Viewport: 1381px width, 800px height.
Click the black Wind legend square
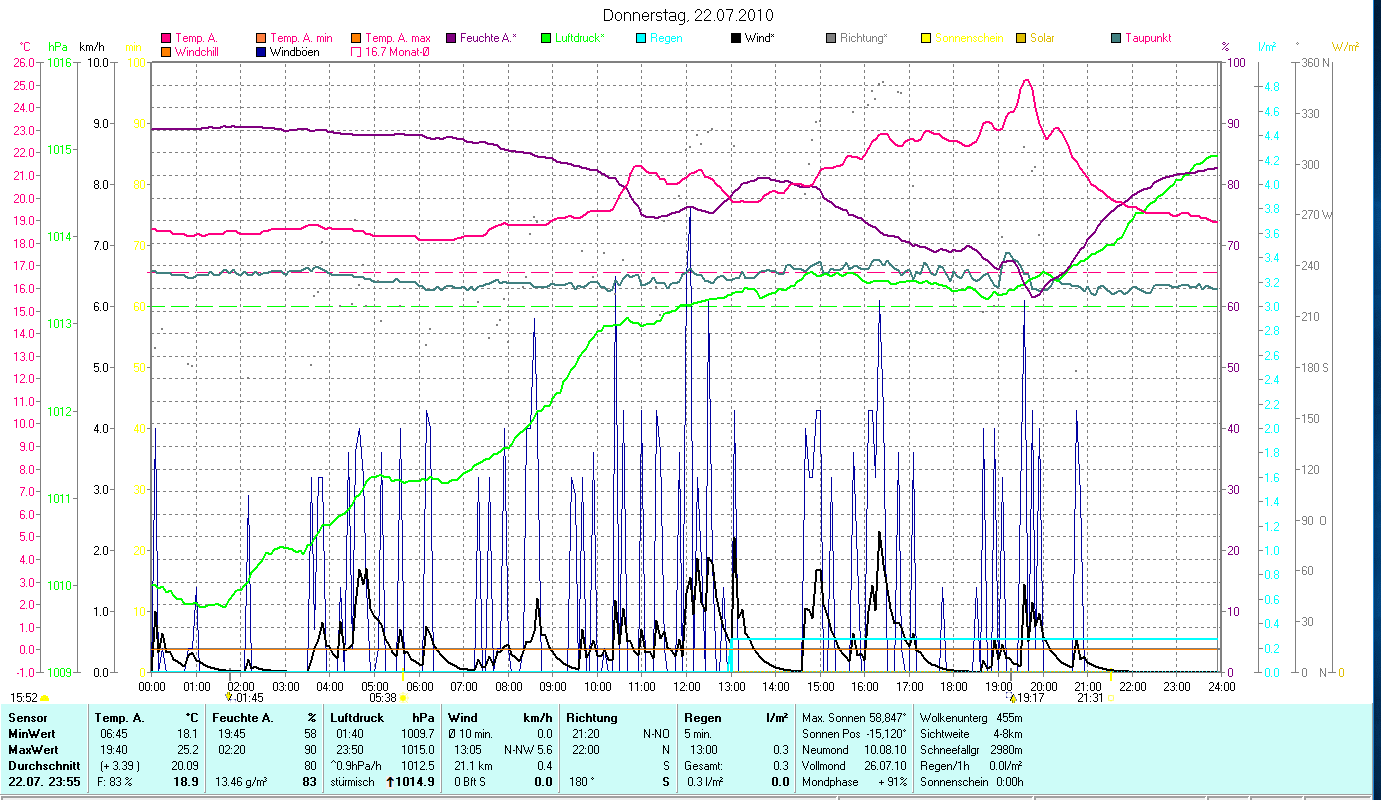[x=736, y=38]
